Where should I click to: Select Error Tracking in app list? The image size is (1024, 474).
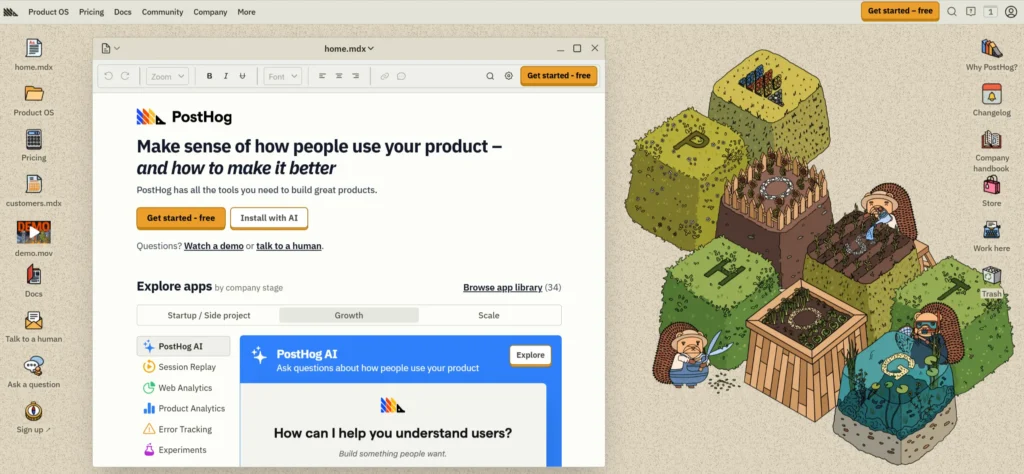[x=184, y=430]
